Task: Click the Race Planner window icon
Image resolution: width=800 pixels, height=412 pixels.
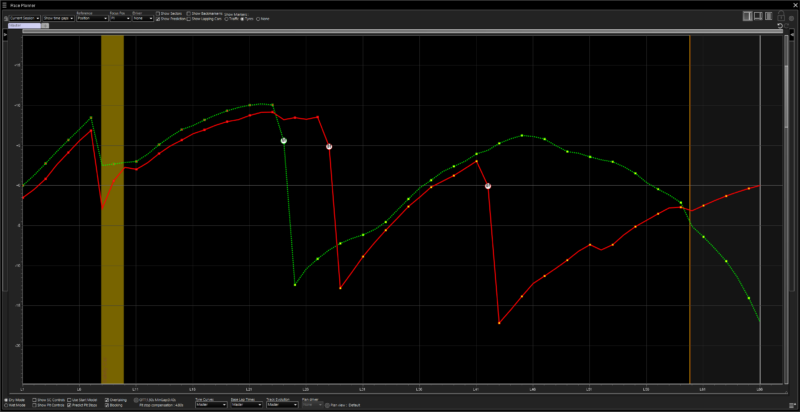Action: 5,4
